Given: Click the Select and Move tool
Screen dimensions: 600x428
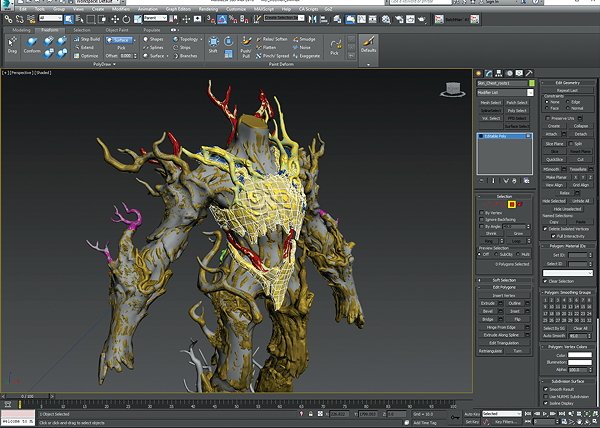Looking at the screenshot, I should (x=114, y=19).
